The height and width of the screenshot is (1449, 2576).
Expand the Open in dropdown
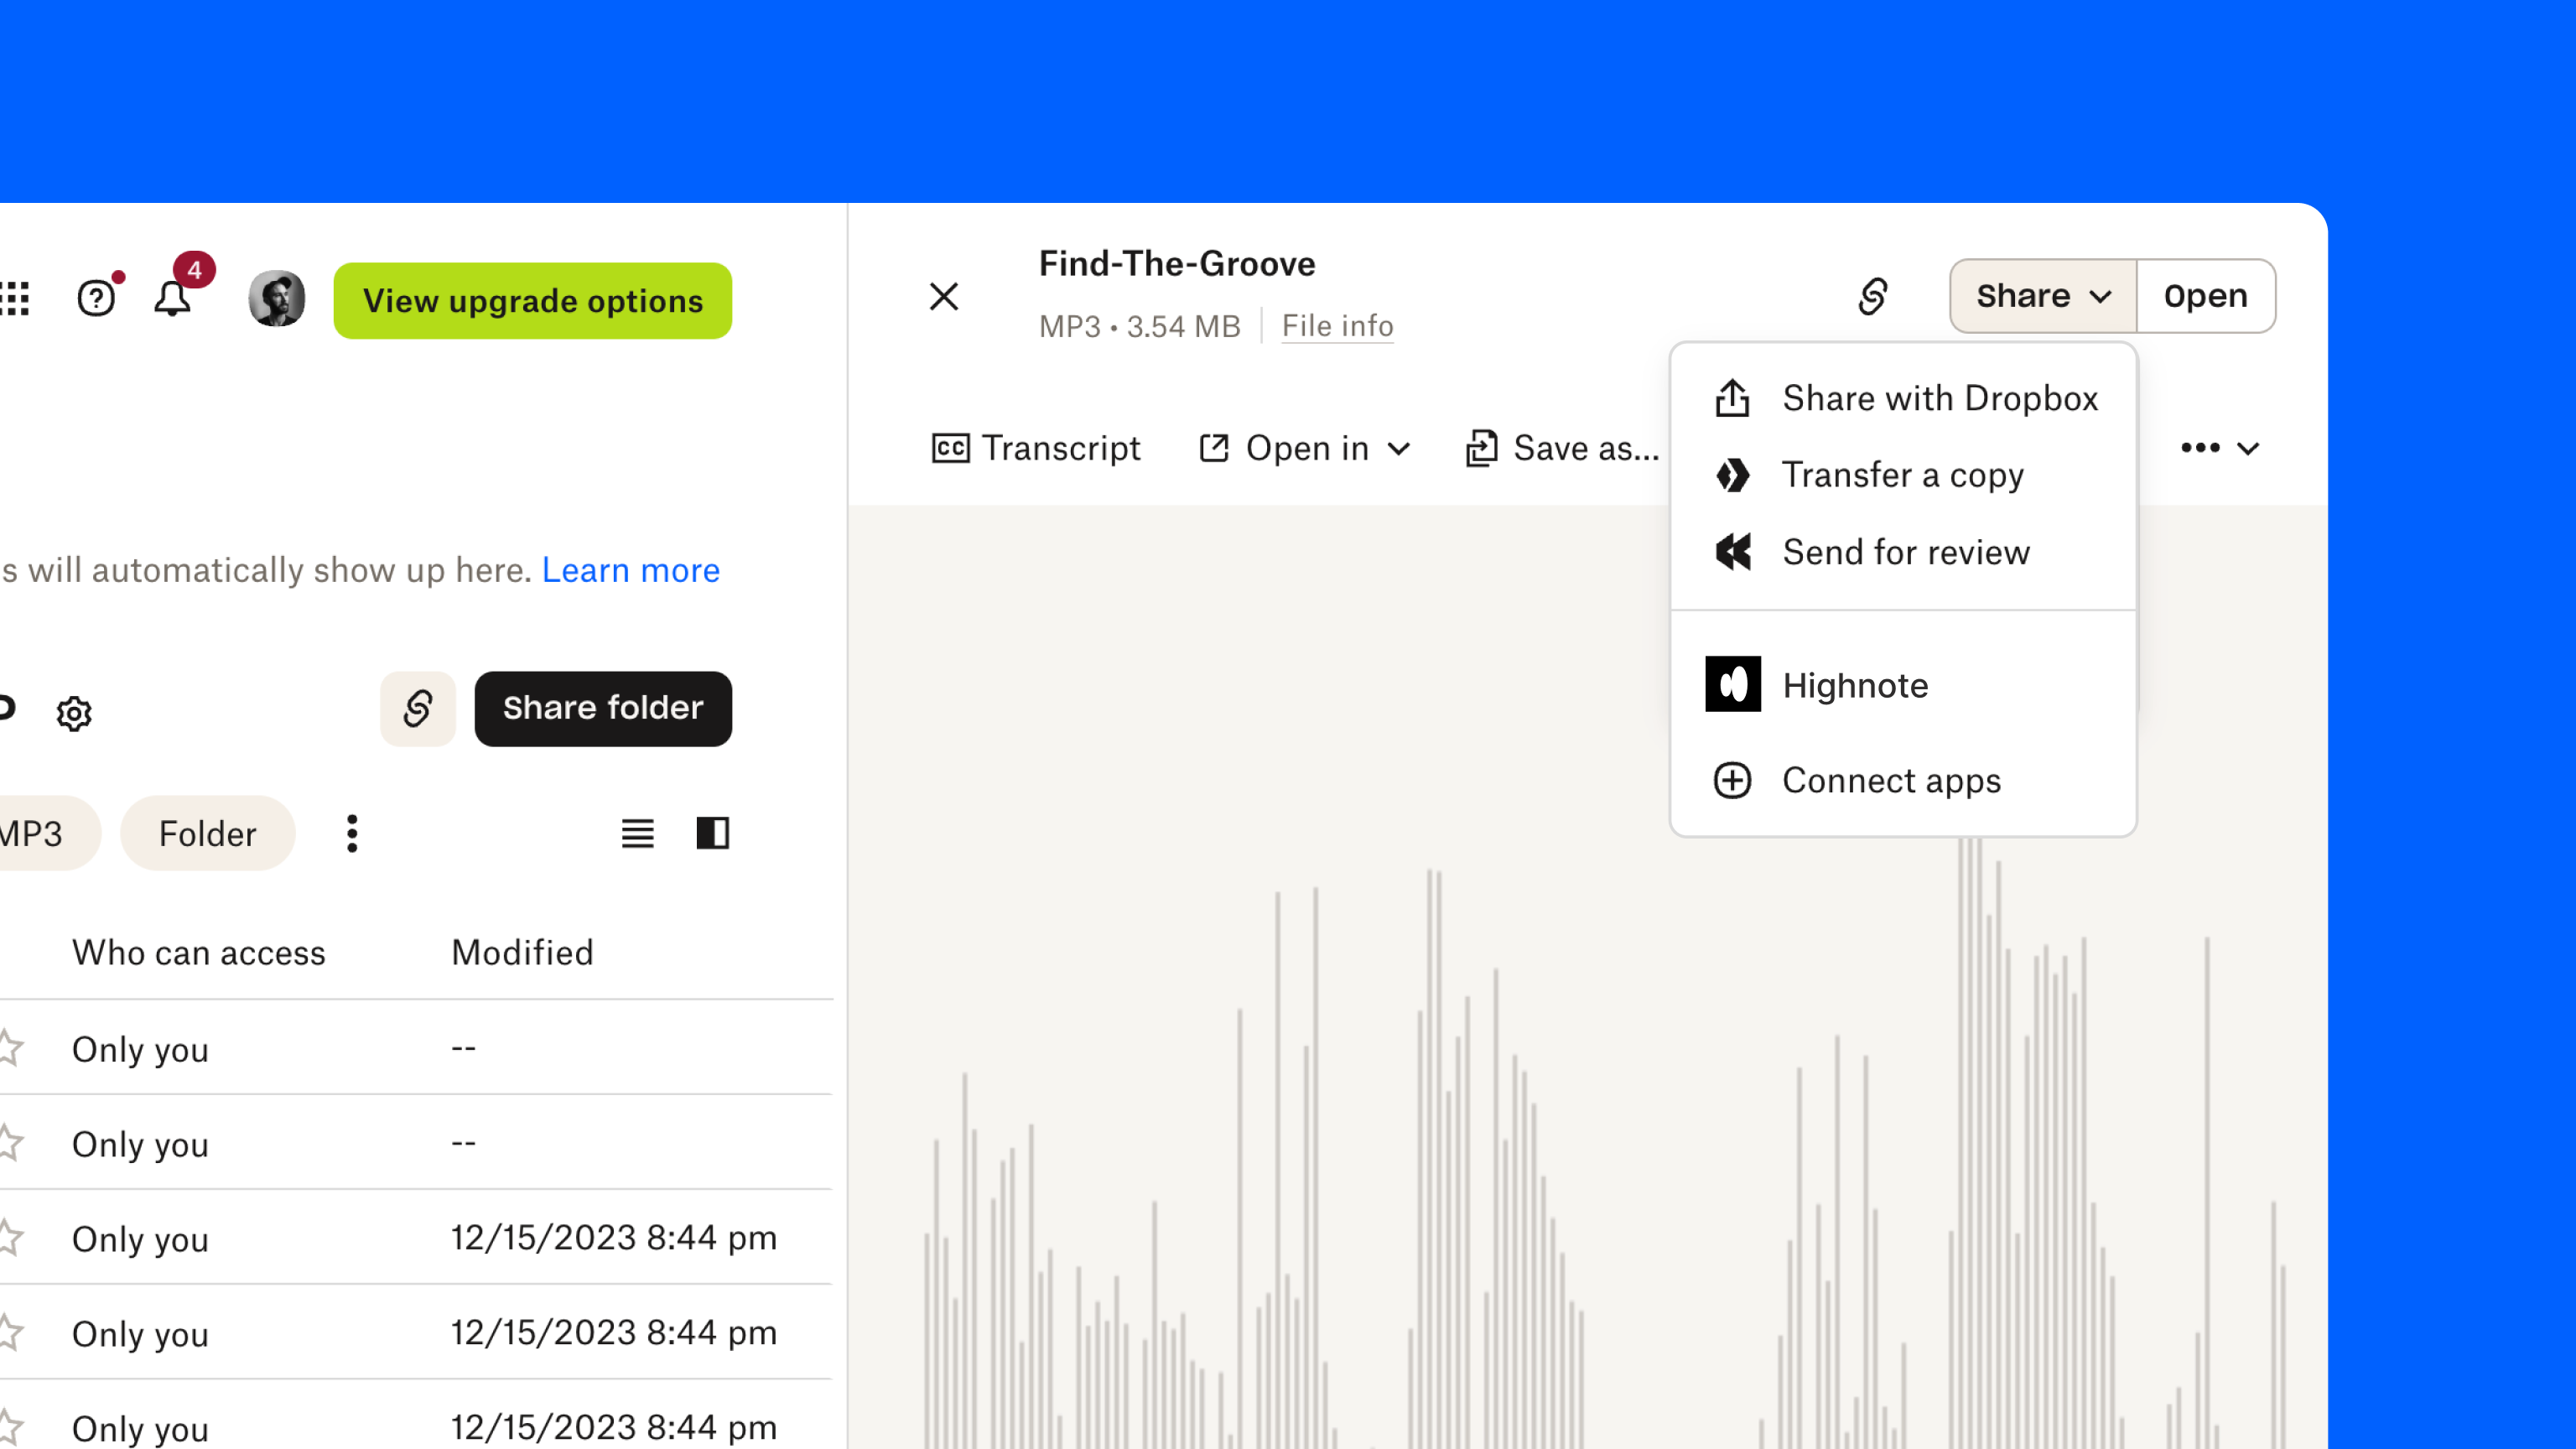[1306, 448]
